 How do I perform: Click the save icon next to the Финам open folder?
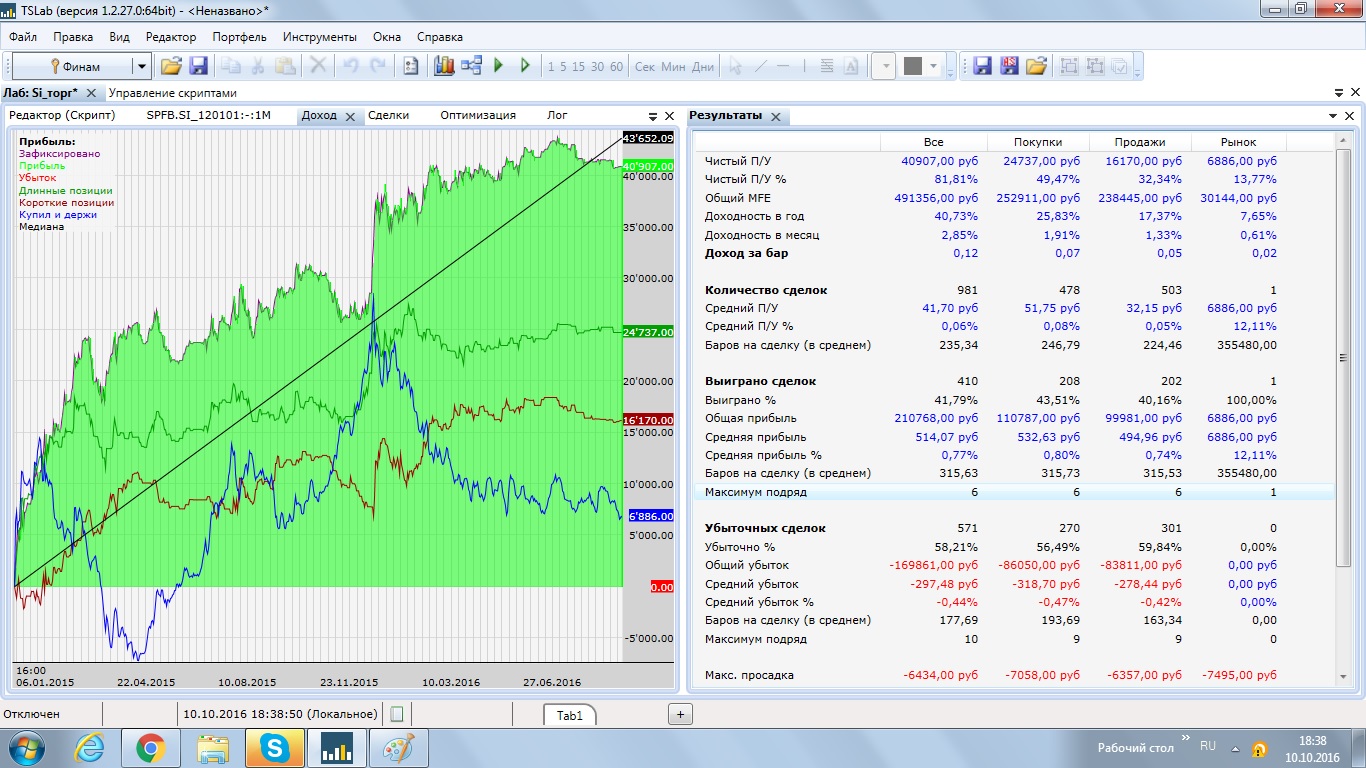[x=198, y=66]
